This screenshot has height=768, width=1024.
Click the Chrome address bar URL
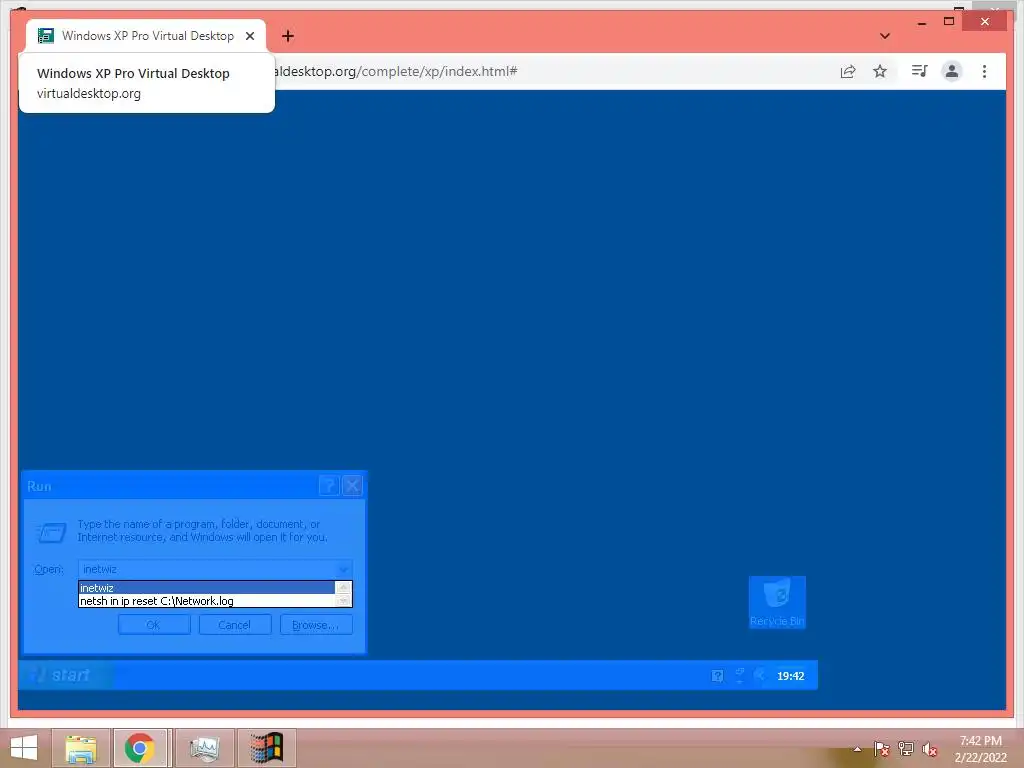(x=396, y=71)
